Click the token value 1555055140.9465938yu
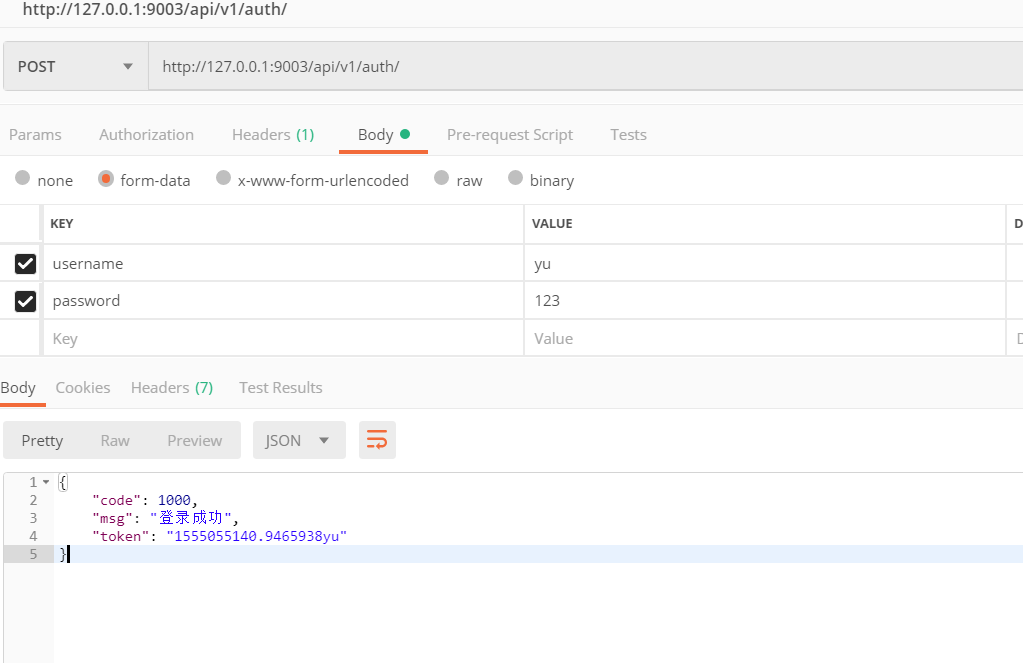This screenshot has width=1023, height=663. 257,536
